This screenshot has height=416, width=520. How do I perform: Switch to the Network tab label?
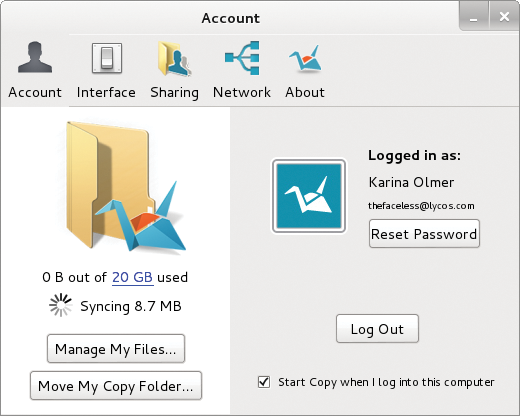point(242,92)
